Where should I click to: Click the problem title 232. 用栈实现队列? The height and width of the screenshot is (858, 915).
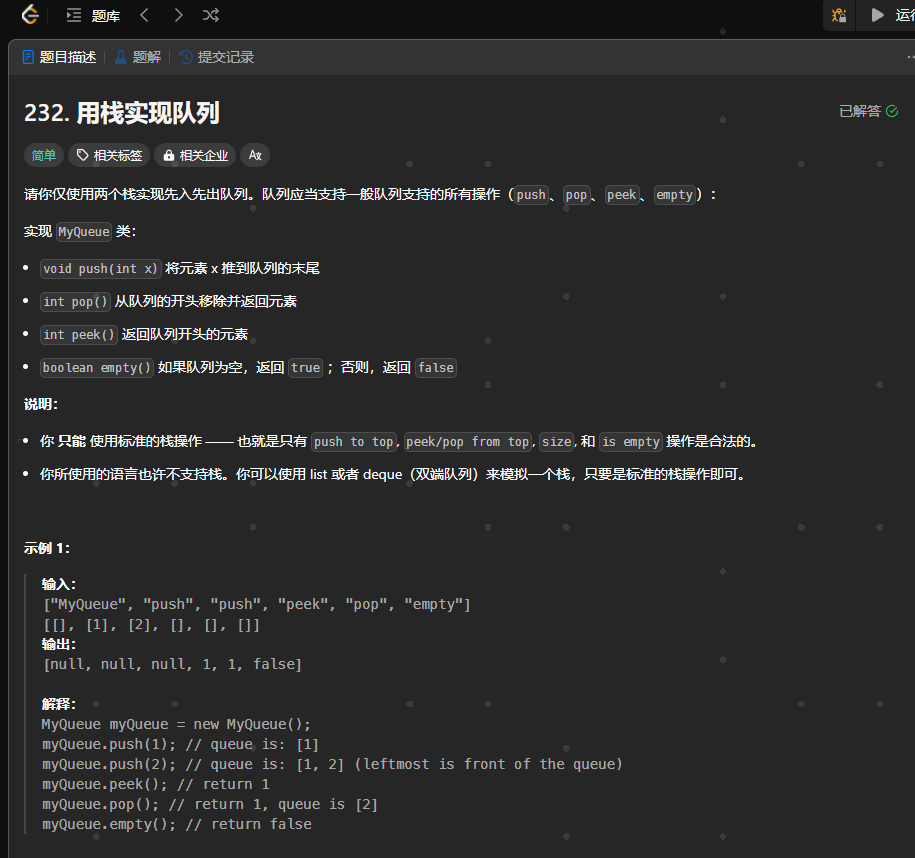(x=122, y=113)
